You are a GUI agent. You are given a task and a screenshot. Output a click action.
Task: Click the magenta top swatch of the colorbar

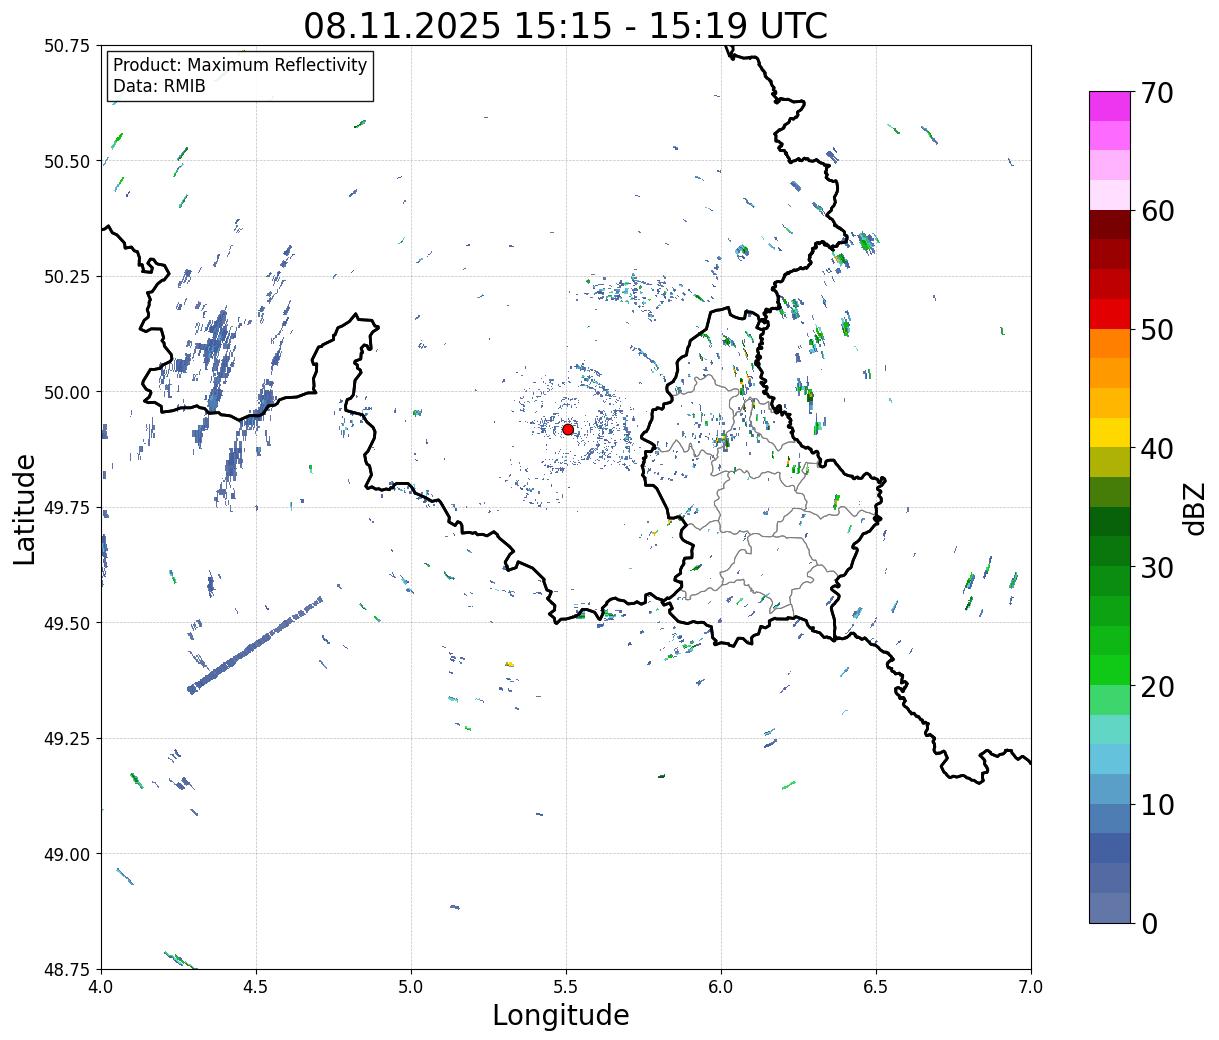(x=1110, y=106)
